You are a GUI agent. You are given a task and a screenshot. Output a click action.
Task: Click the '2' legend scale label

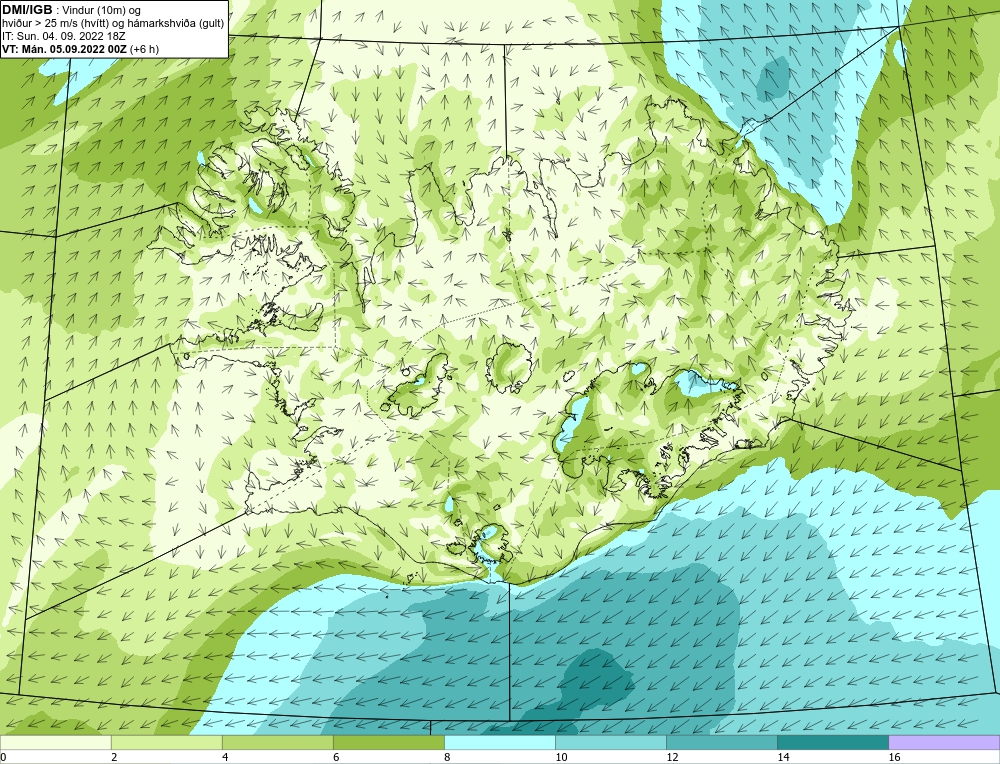point(114,758)
